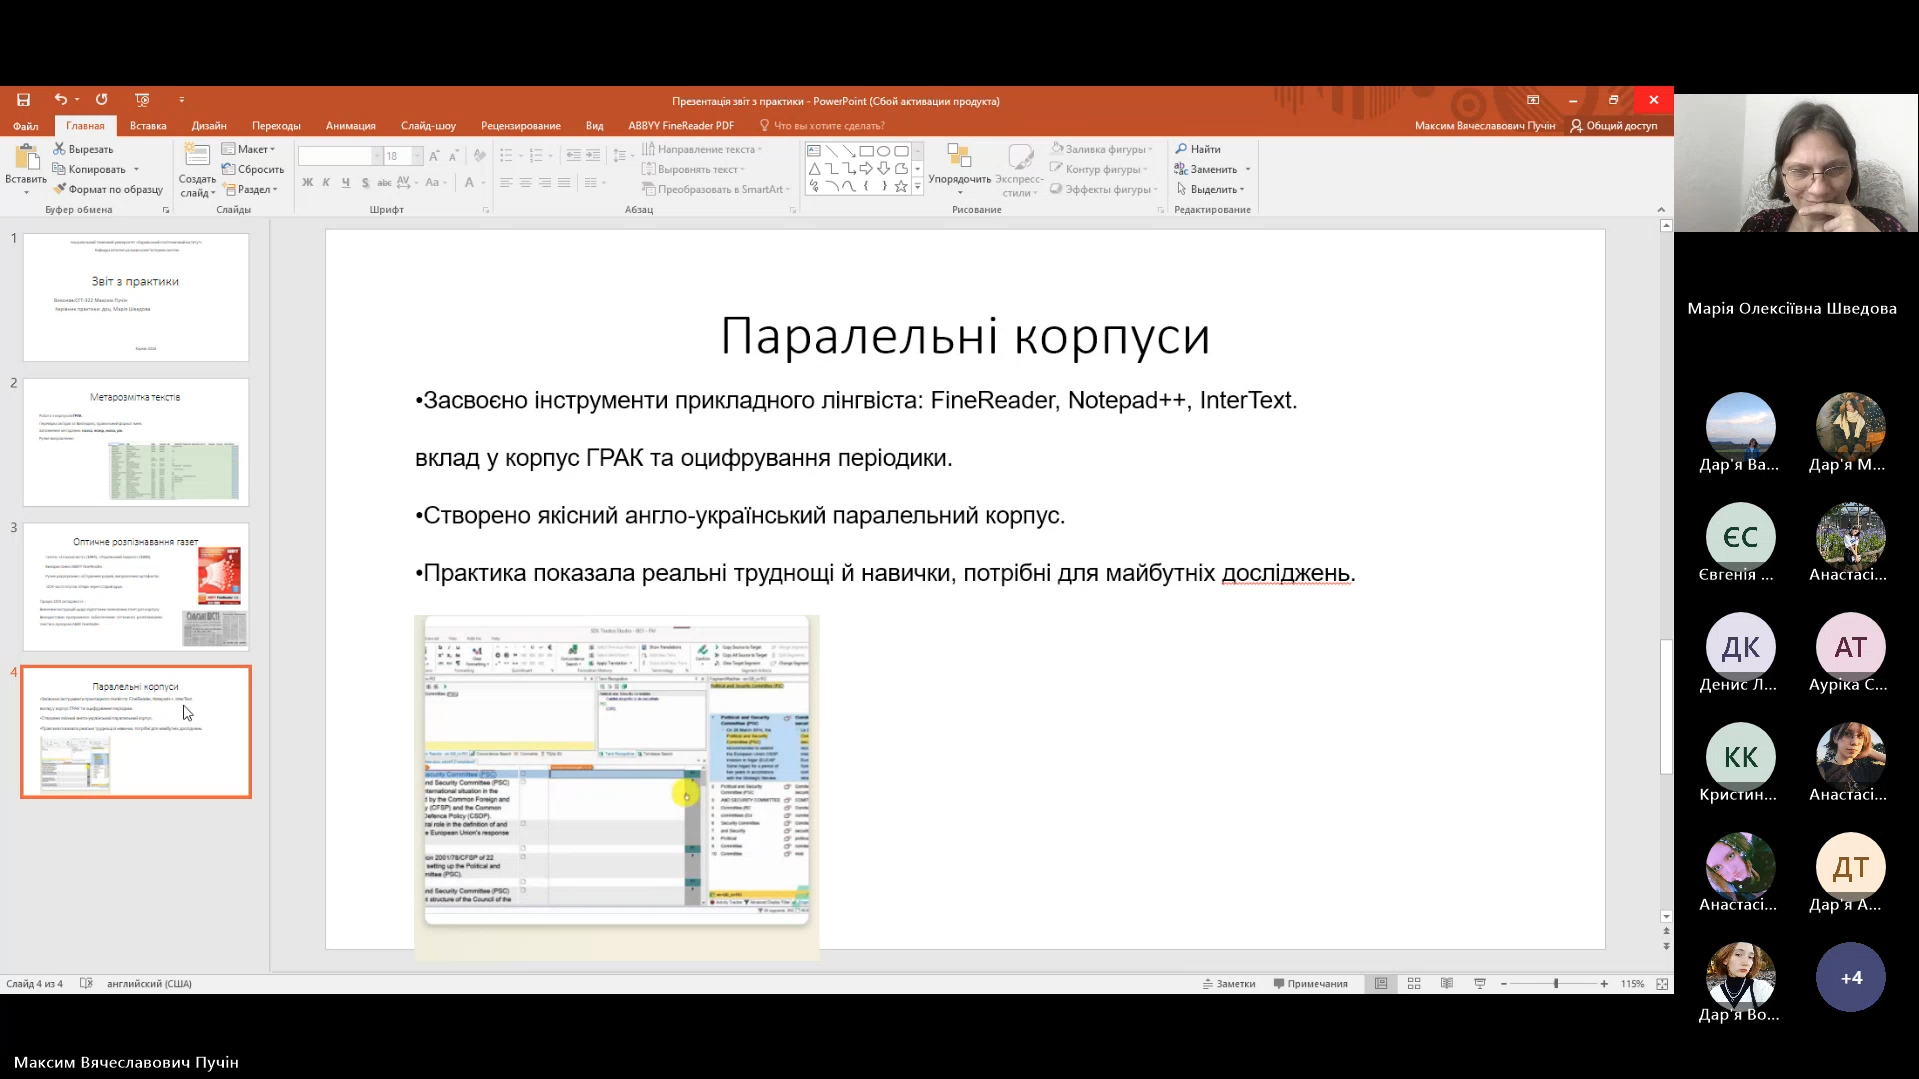Click the zoom in plus button

pyautogui.click(x=1604, y=984)
